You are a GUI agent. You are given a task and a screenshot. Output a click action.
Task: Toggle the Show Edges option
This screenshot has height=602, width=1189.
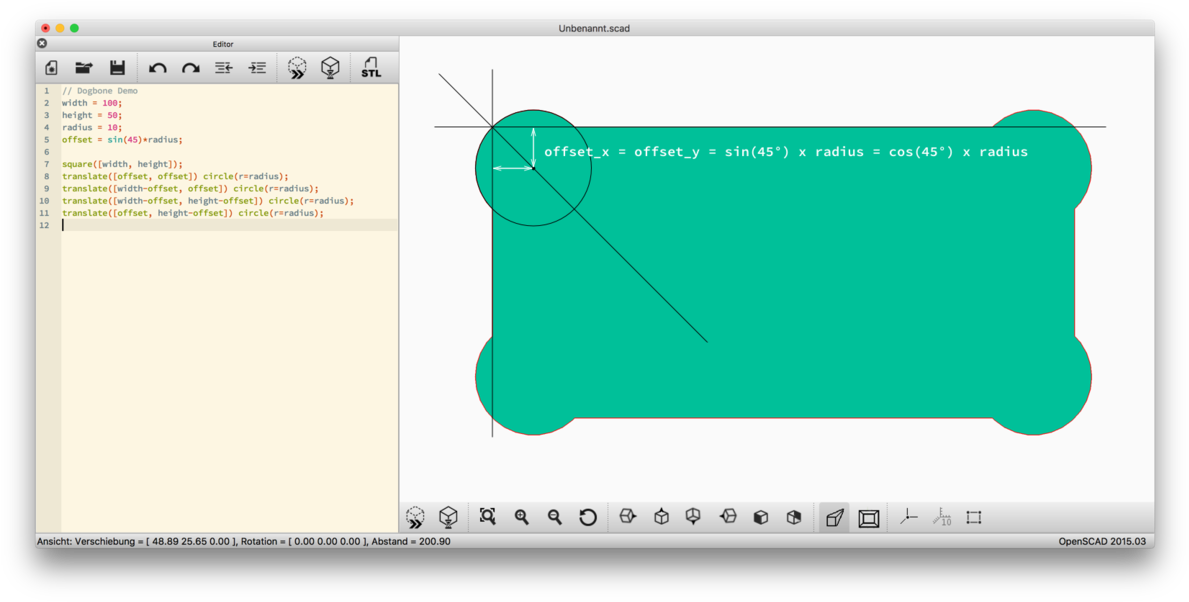tap(973, 517)
